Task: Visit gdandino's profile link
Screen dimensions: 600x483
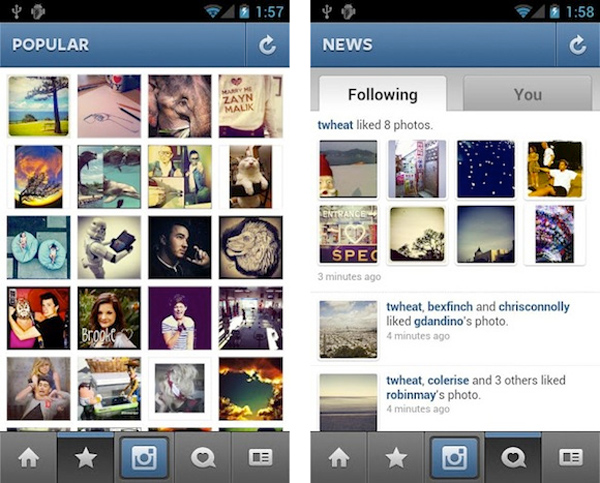Action: [x=439, y=321]
